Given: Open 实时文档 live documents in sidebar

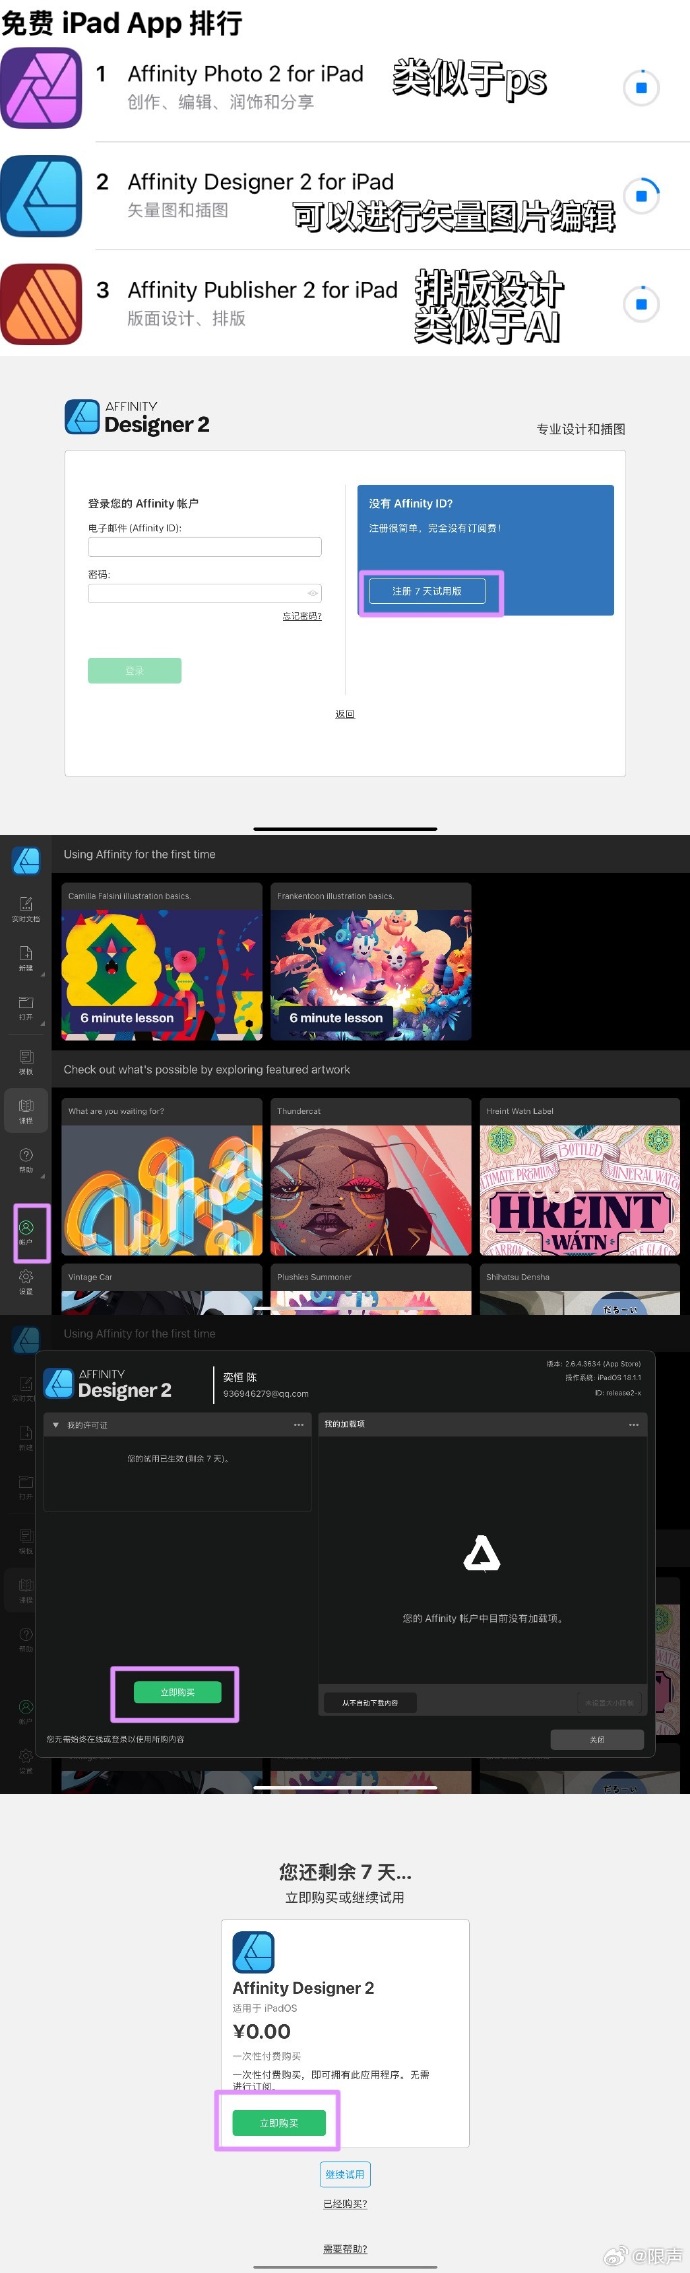Looking at the screenshot, I should point(26,909).
